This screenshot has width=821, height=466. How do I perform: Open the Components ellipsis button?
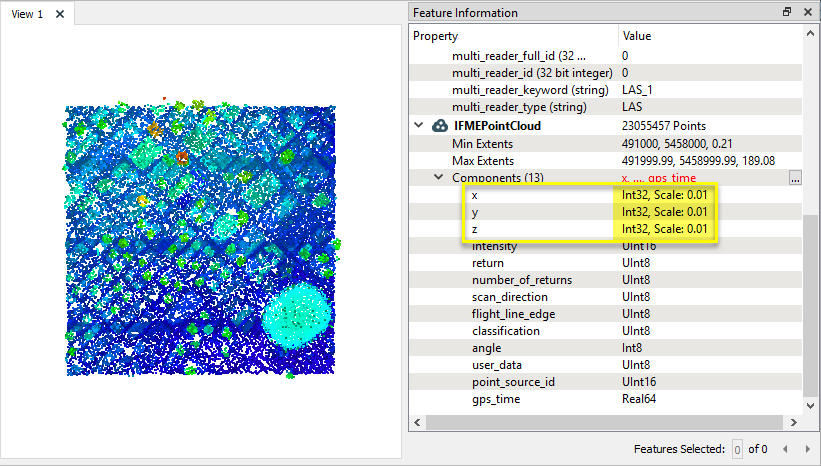[x=795, y=178]
